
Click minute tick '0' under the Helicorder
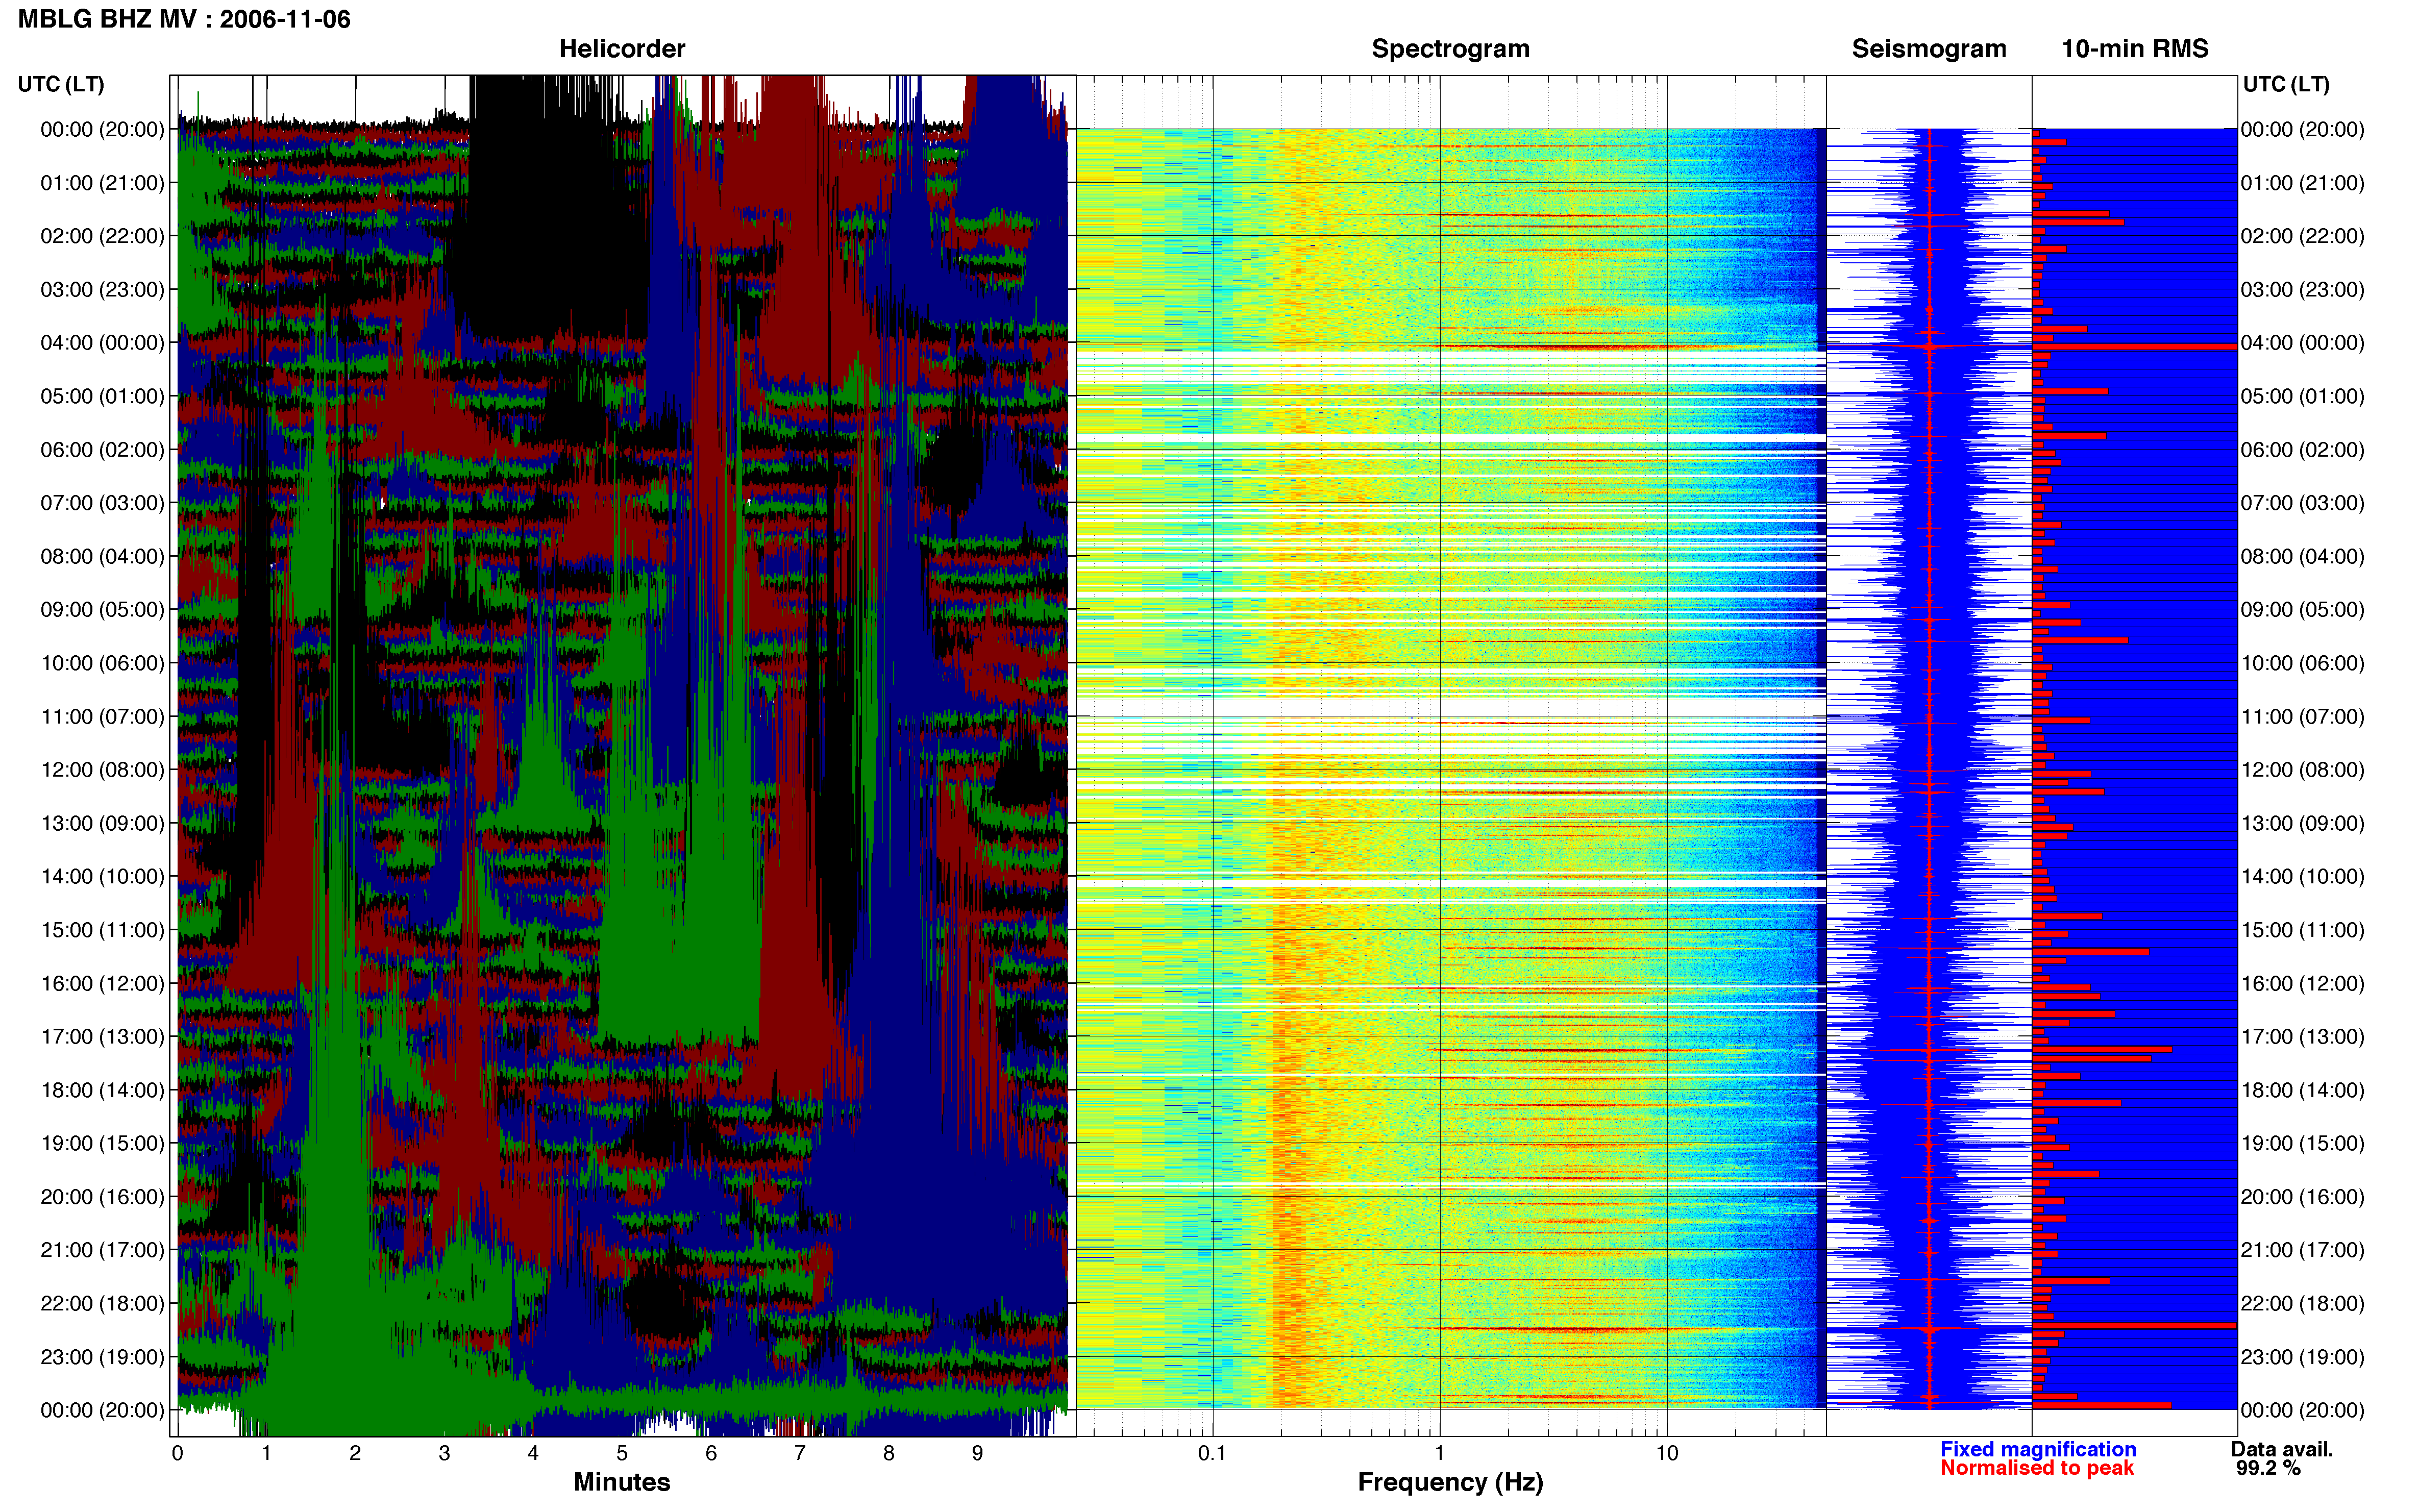177,1453
